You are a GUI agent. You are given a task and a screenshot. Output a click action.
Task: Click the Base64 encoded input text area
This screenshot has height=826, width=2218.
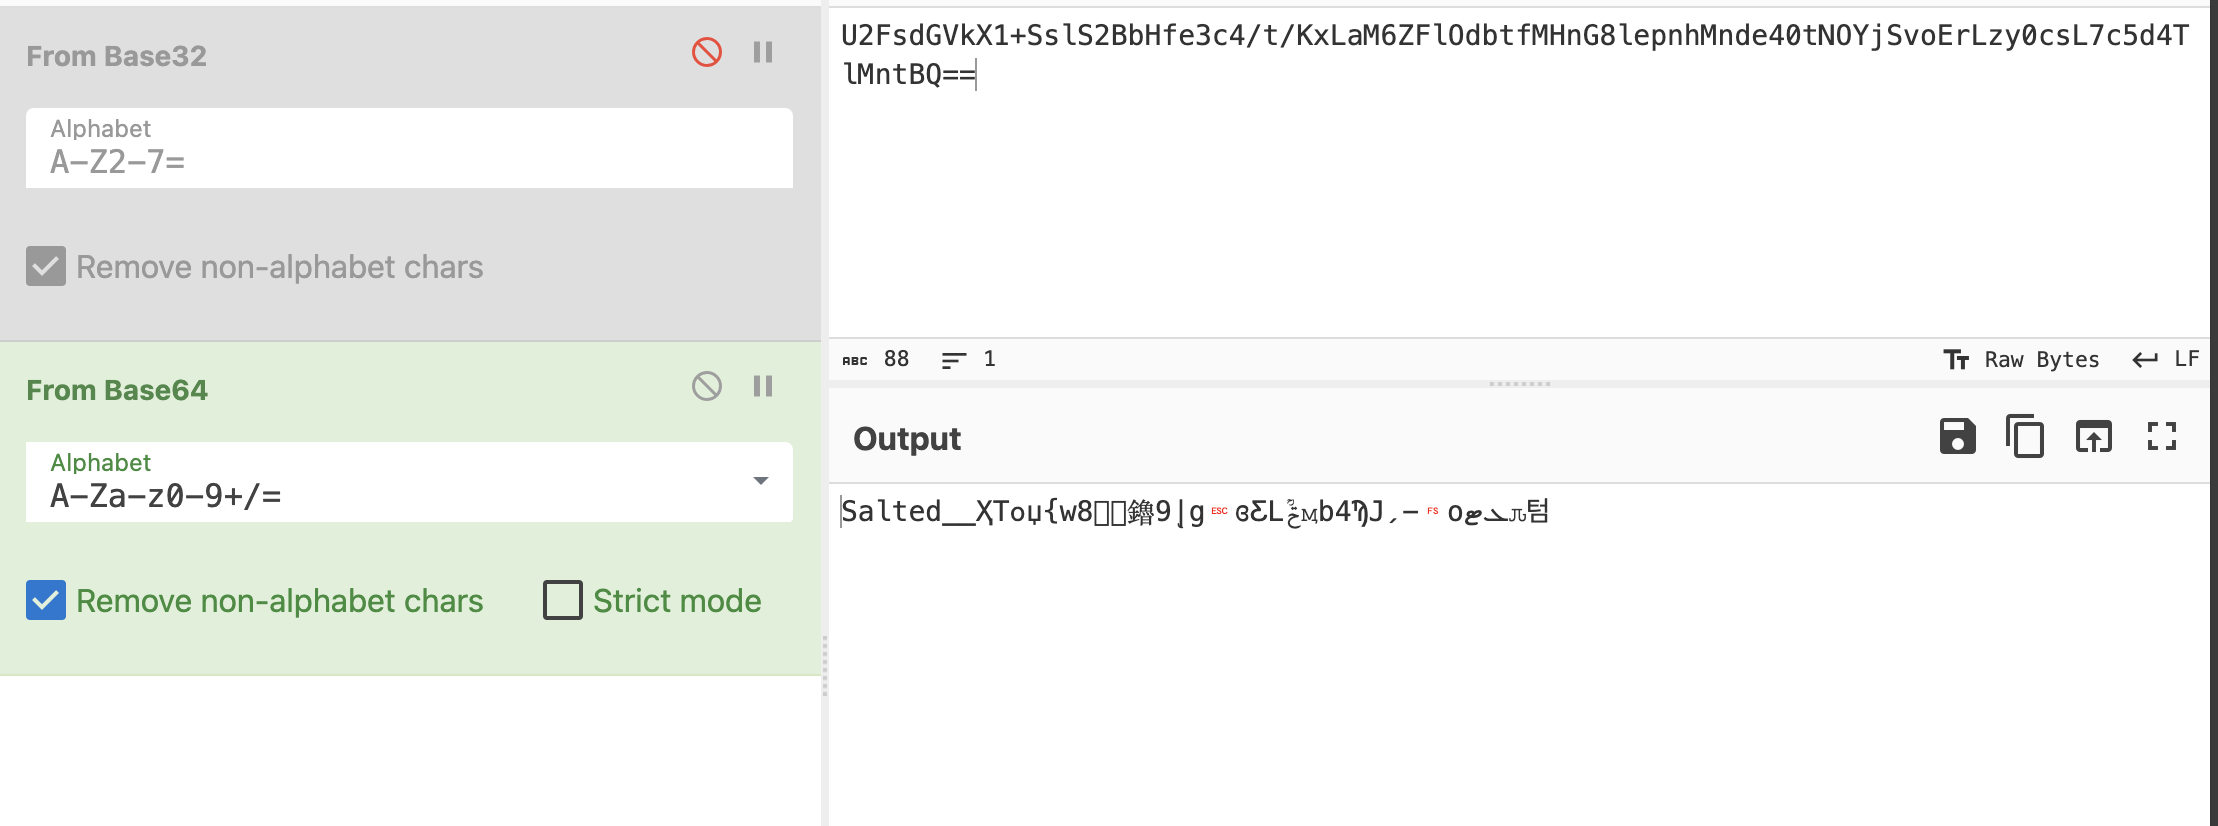[x=1500, y=200]
